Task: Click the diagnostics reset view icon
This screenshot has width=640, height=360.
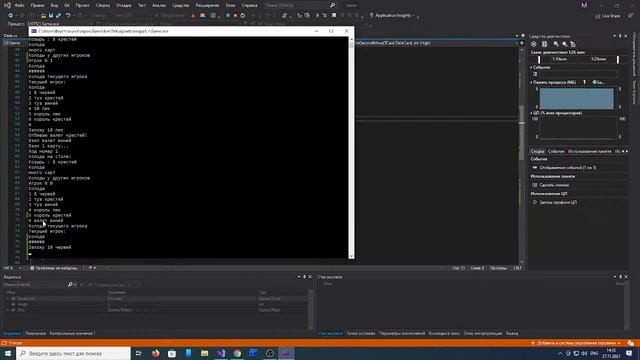Action: coord(573,44)
